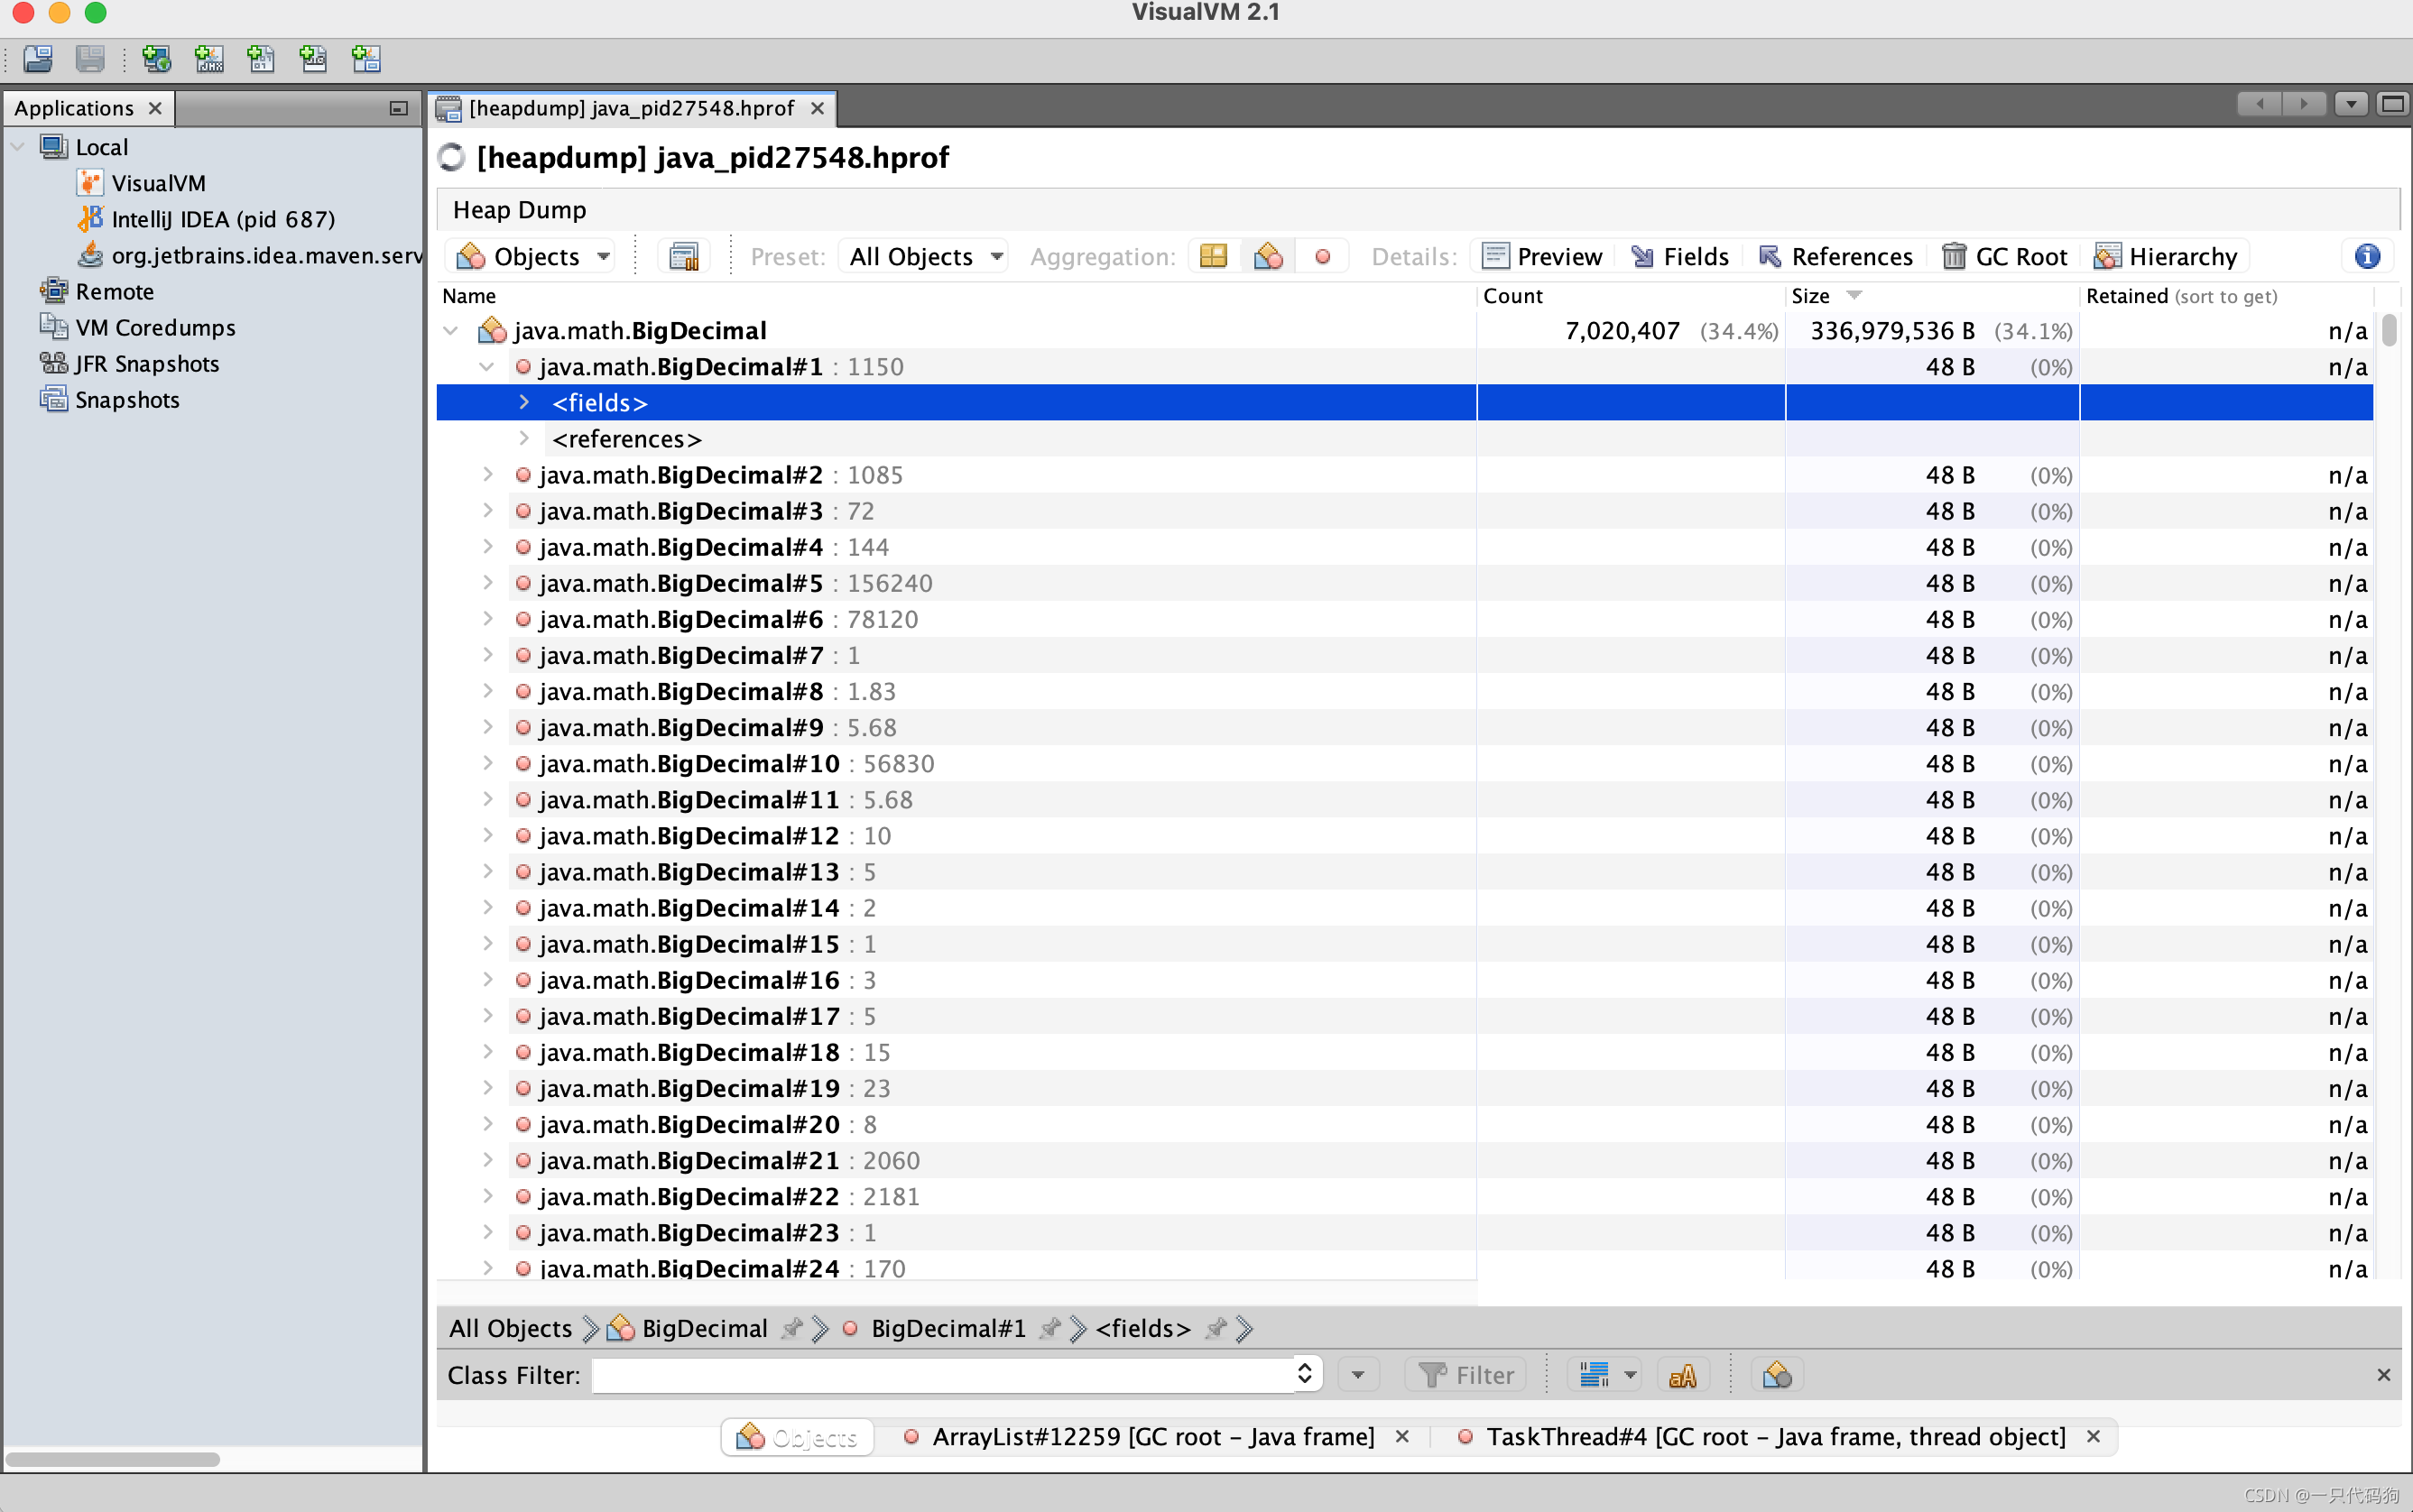2413x1512 pixels.
Task: Collapse the java.math.BigDecimal class node
Action: tap(451, 331)
